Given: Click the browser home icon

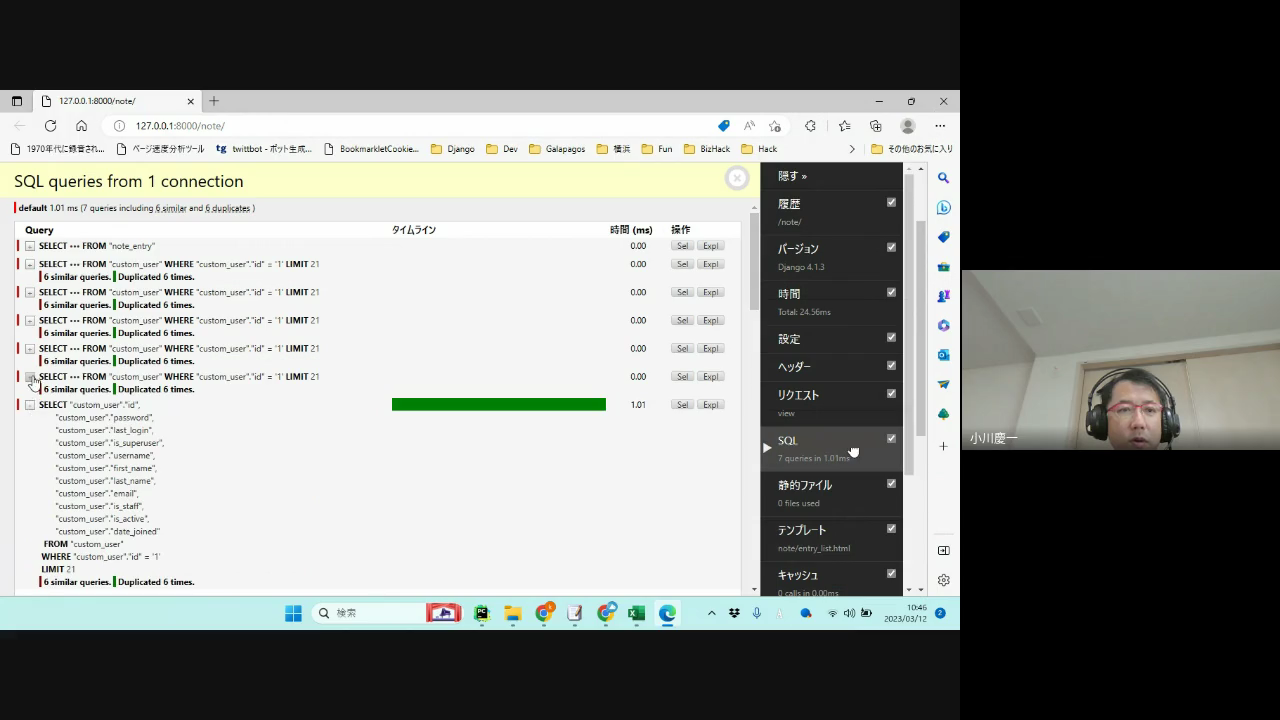Looking at the screenshot, I should (81, 126).
